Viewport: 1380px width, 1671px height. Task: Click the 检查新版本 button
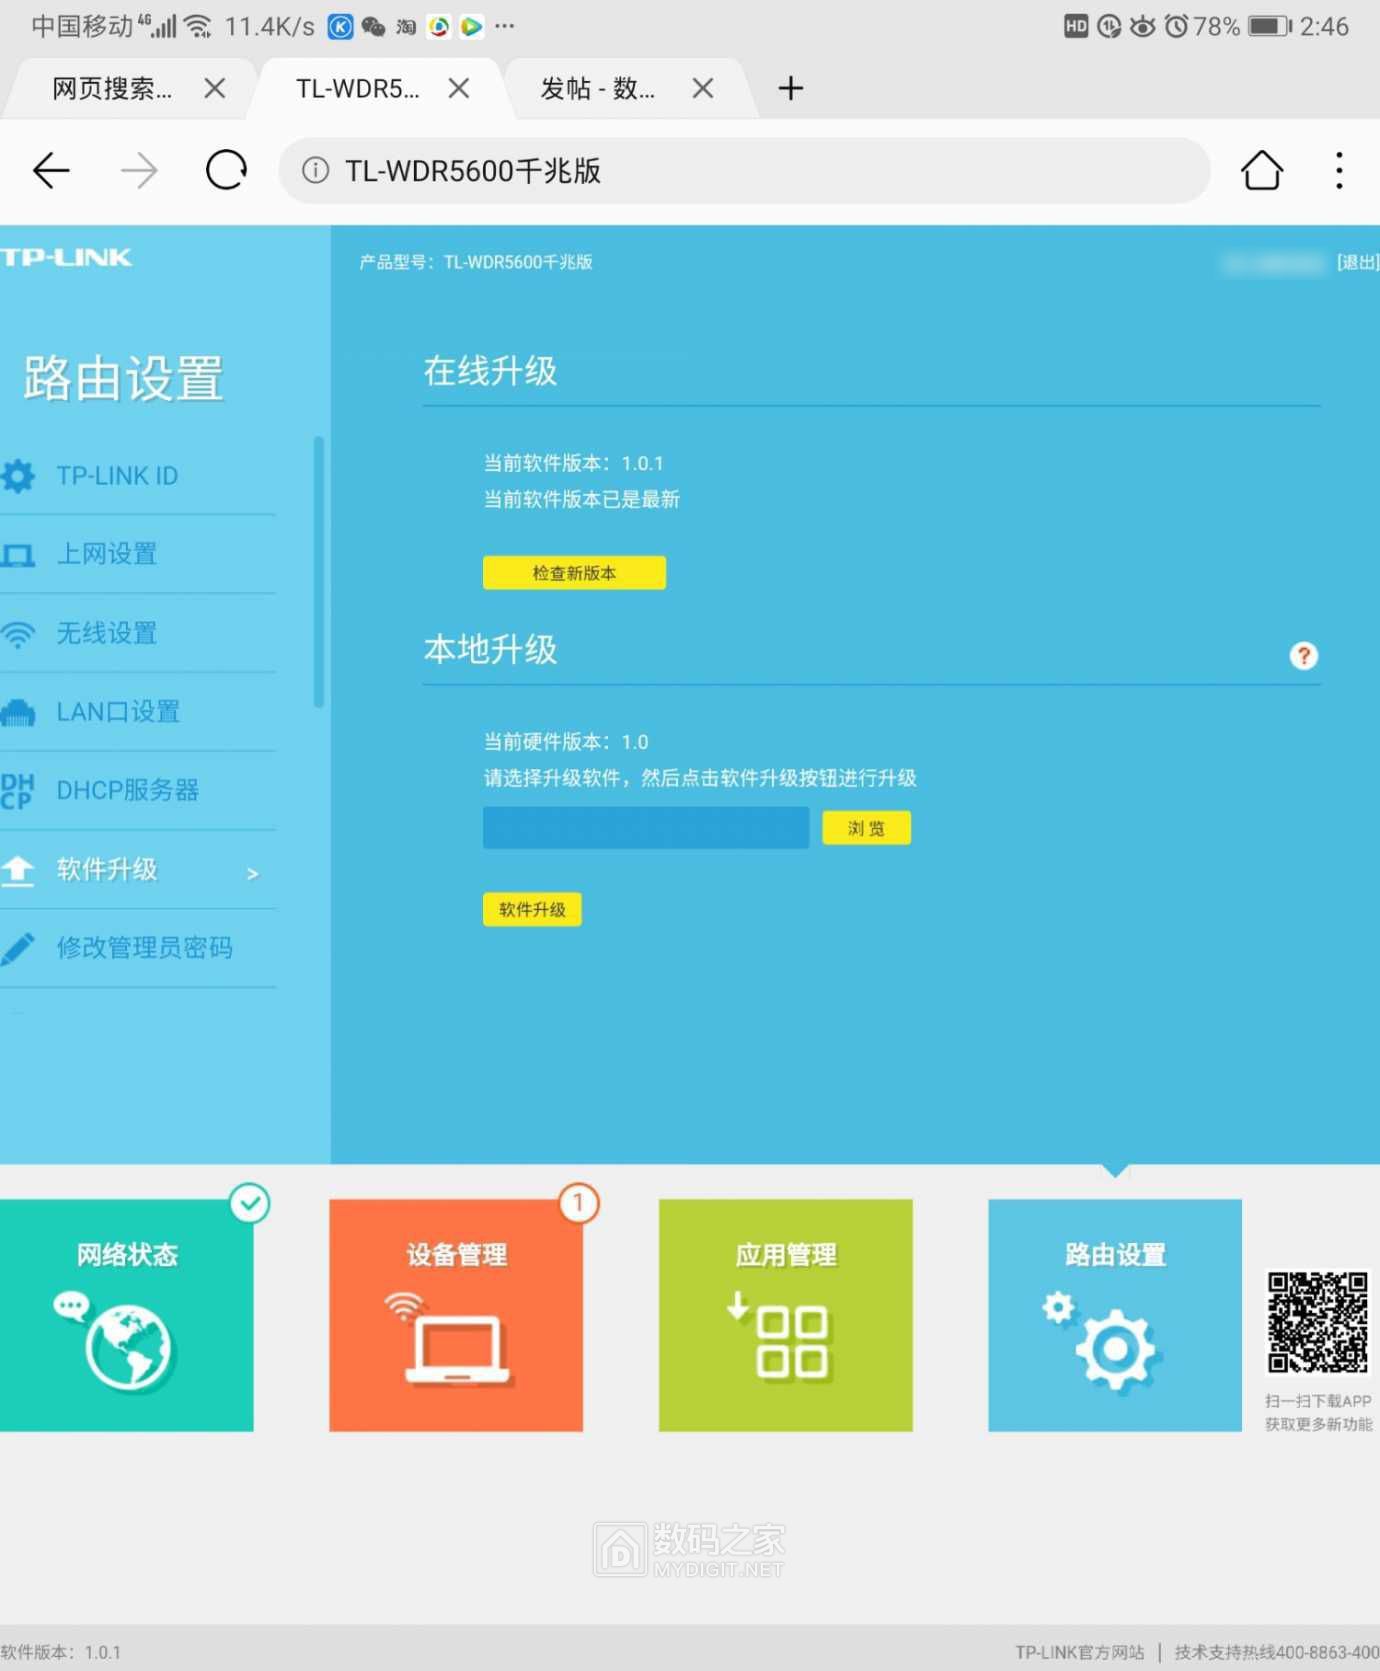[x=574, y=573]
